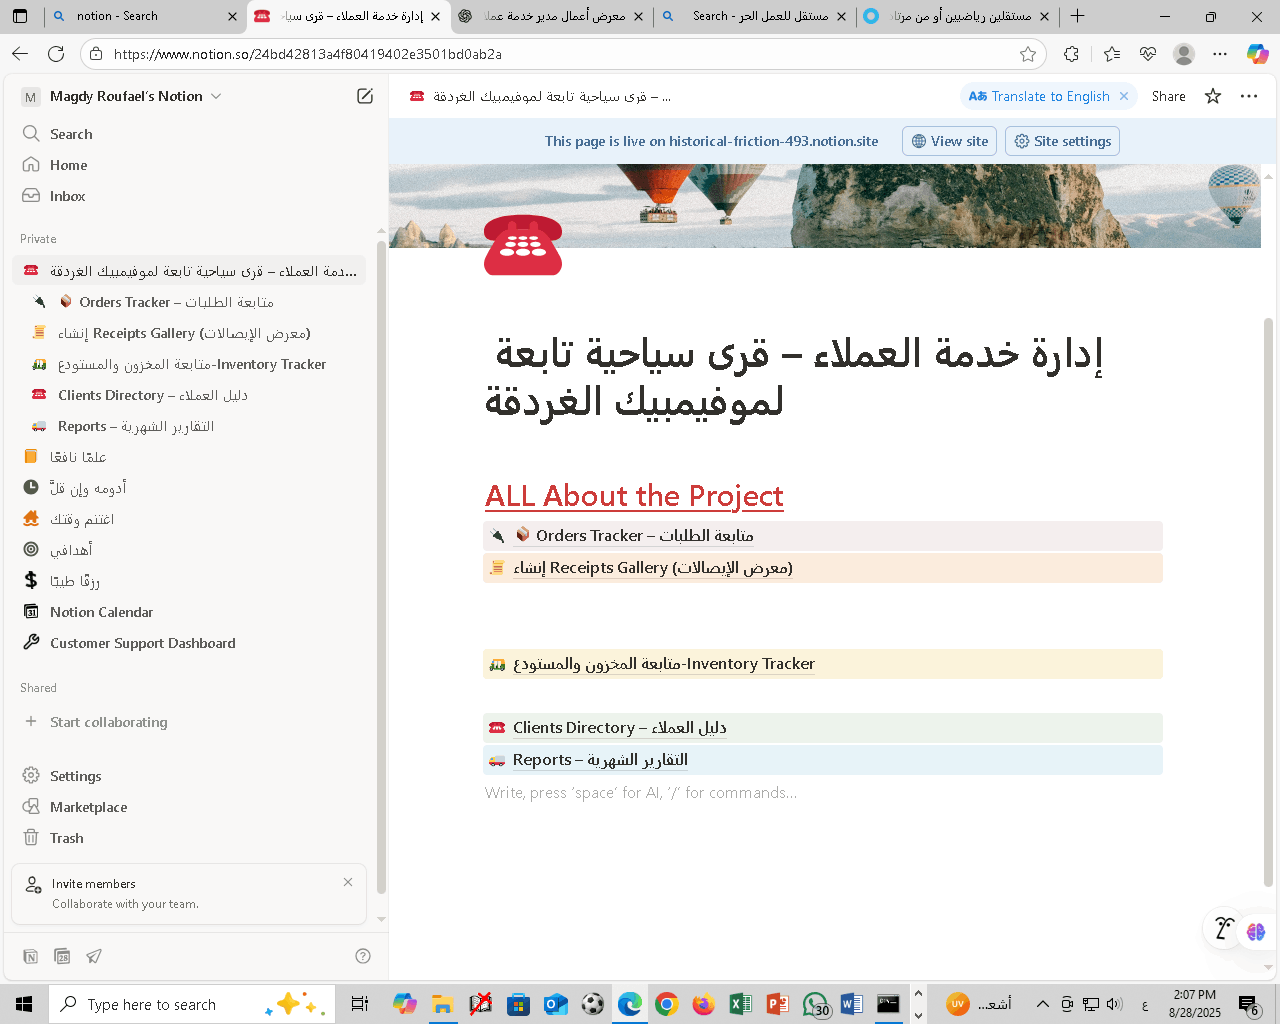Open the Customer Support Dashboard wrench page
The height and width of the screenshot is (1024, 1280).
coord(142,642)
